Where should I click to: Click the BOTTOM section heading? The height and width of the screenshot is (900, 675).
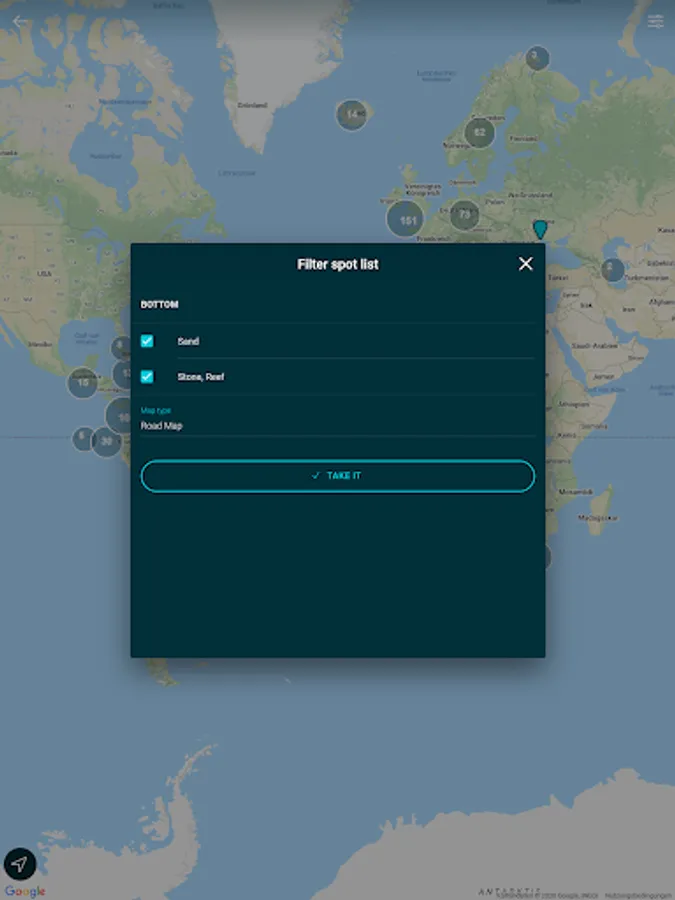coord(160,304)
